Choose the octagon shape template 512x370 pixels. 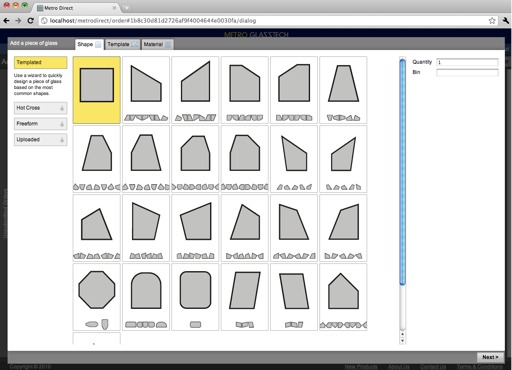coord(97,297)
